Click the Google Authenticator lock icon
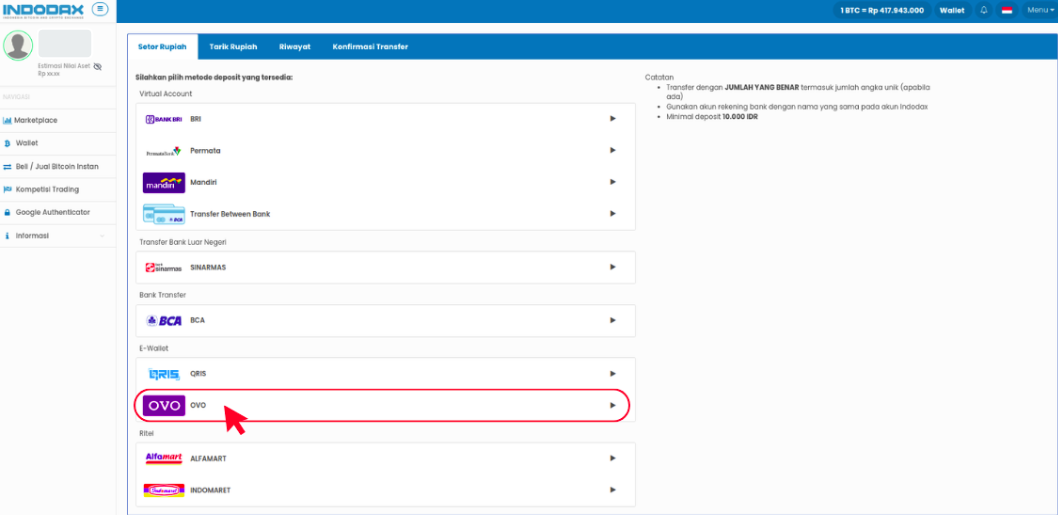This screenshot has height=515, width=1058. pos(7,213)
